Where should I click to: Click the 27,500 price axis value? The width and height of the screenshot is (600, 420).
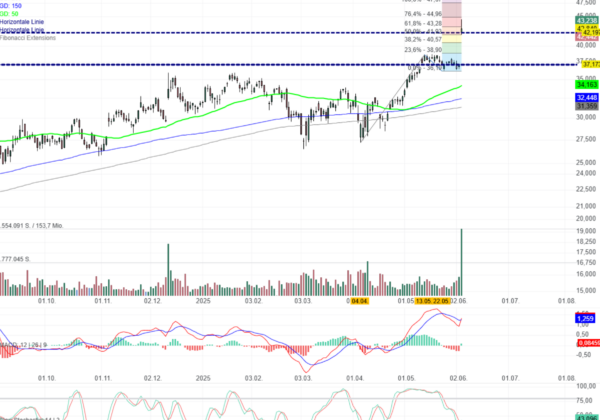(586, 139)
